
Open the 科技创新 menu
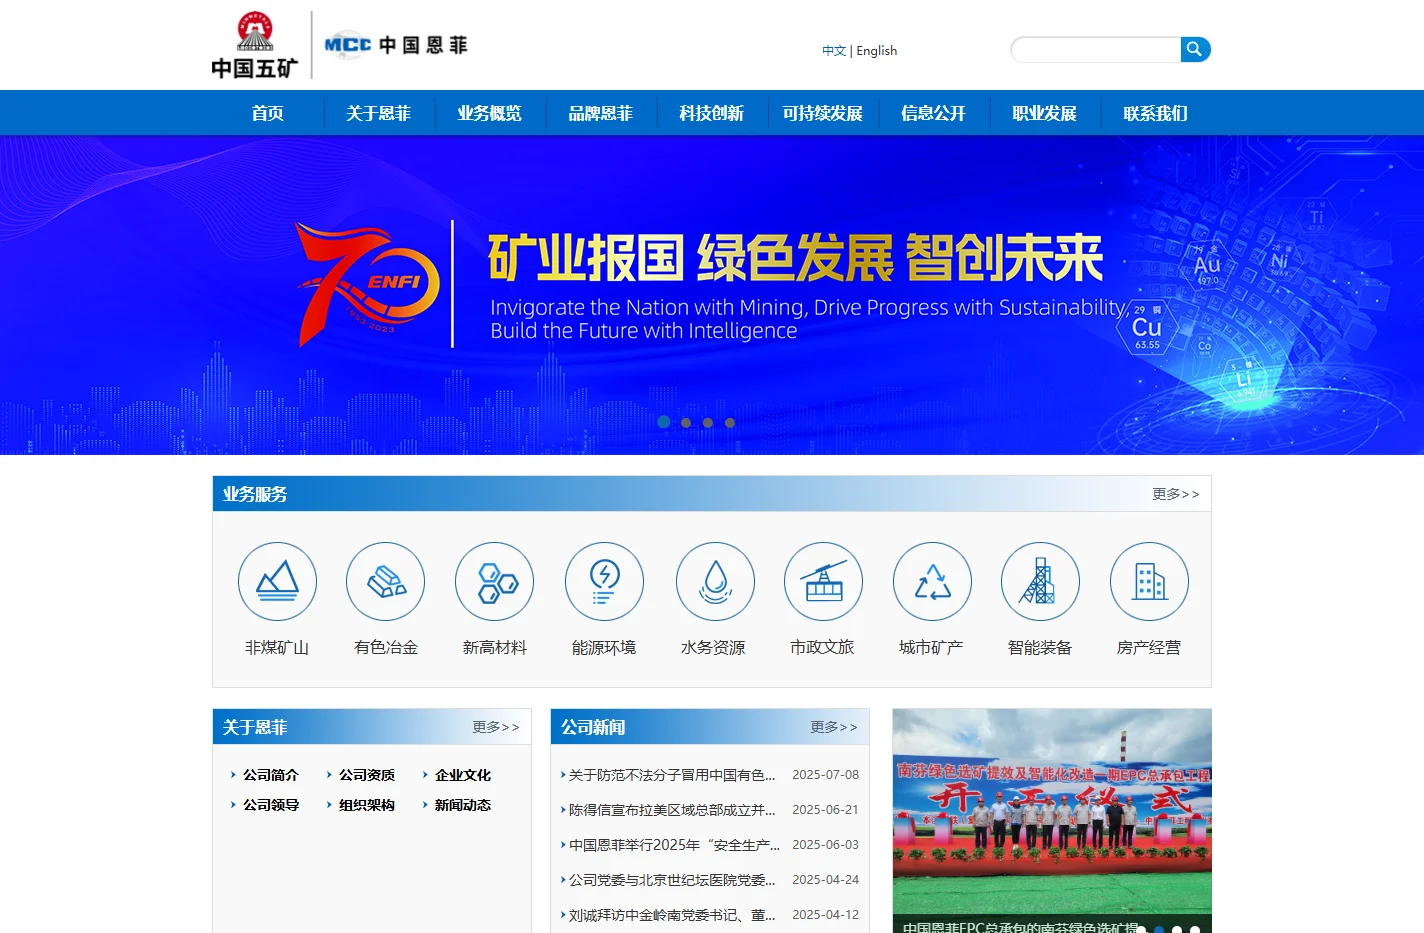coord(711,113)
